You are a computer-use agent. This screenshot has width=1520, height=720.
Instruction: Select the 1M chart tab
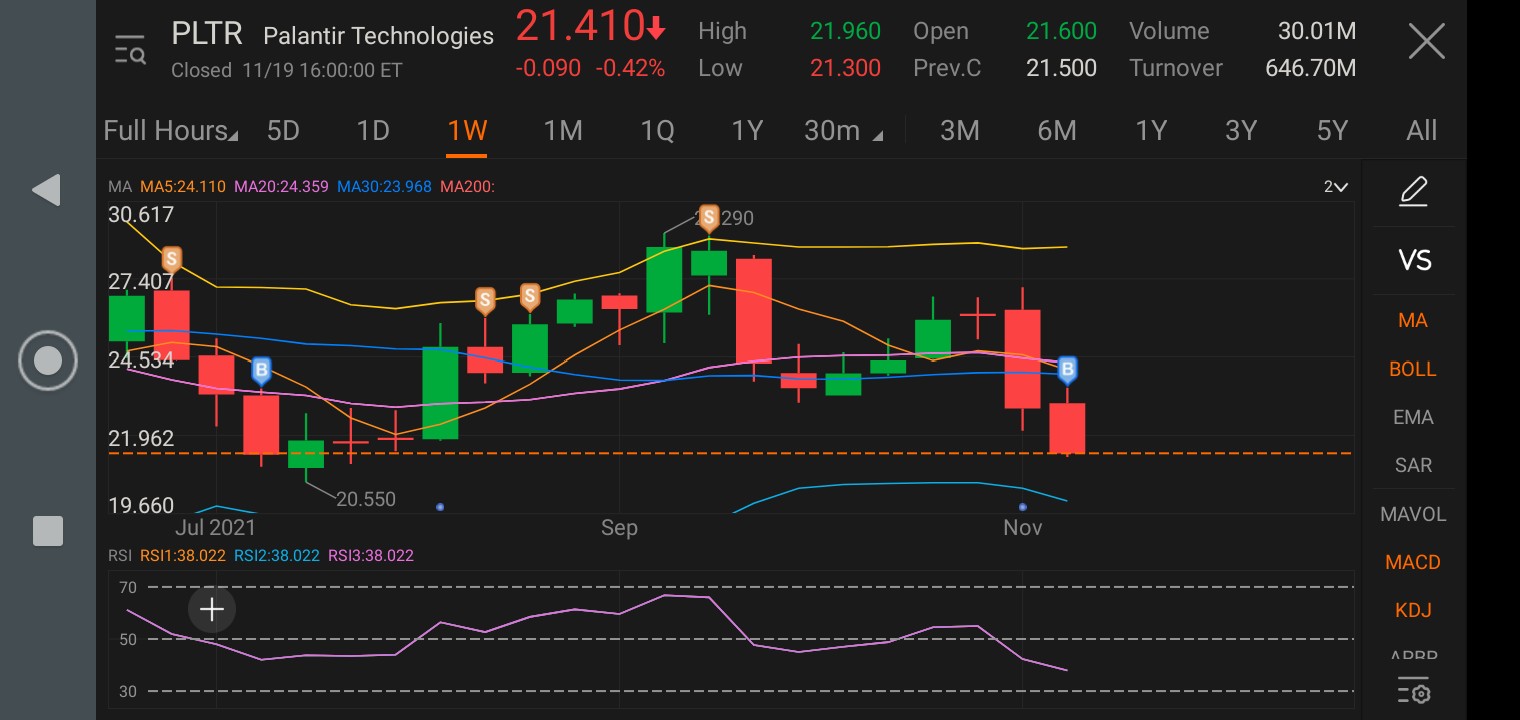click(x=563, y=131)
